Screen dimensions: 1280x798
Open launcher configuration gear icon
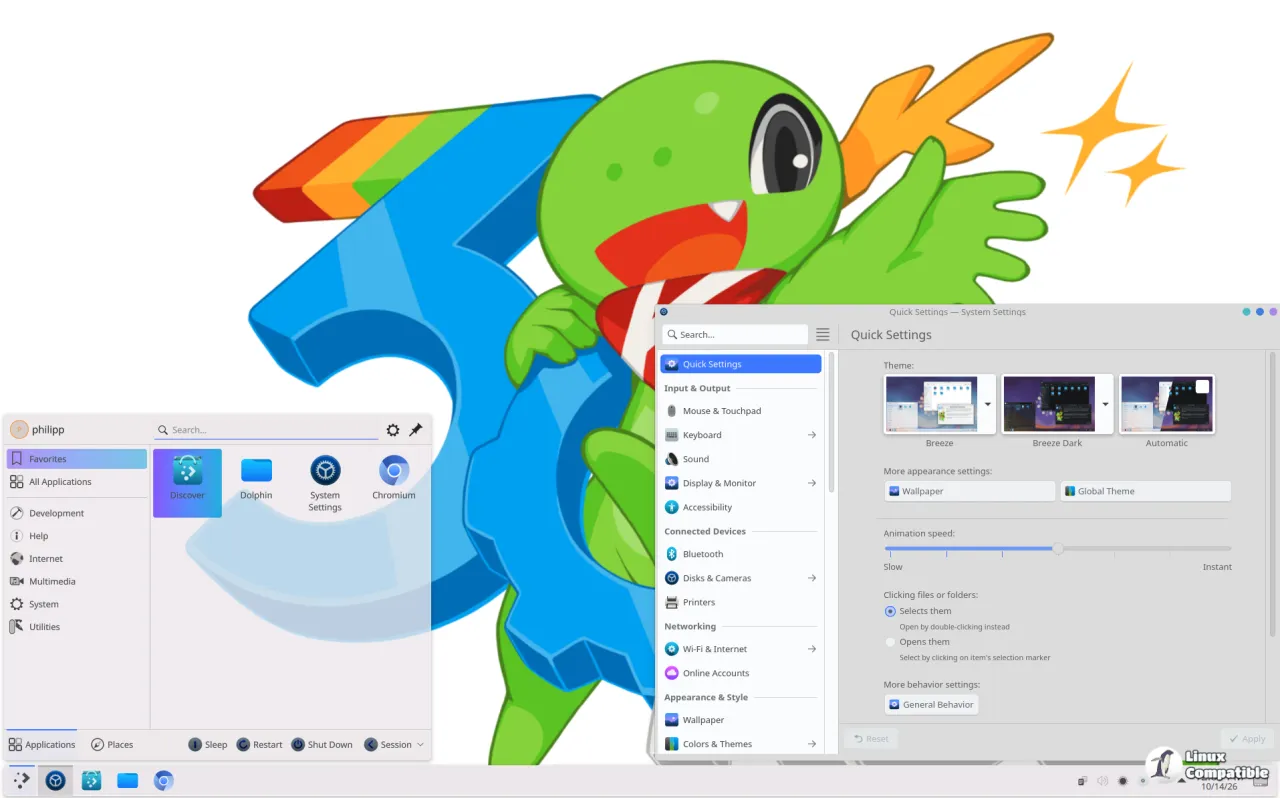coord(393,430)
